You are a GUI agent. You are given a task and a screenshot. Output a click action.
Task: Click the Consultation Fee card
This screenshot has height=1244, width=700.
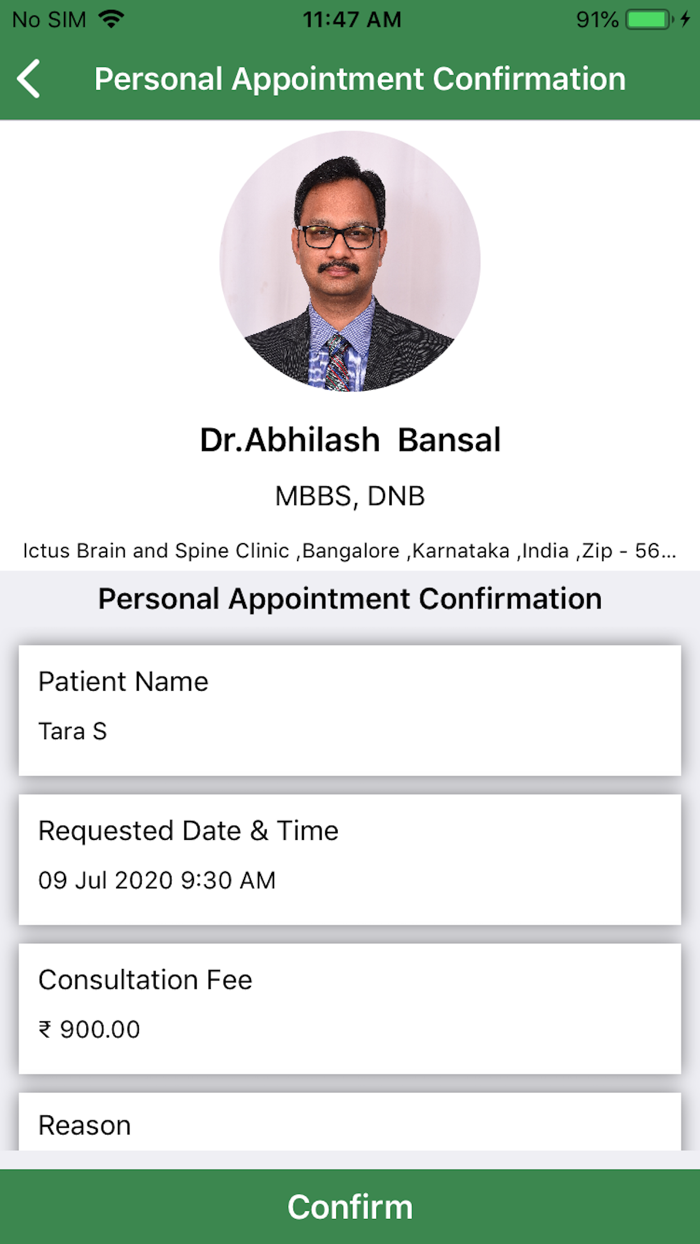350,1008
